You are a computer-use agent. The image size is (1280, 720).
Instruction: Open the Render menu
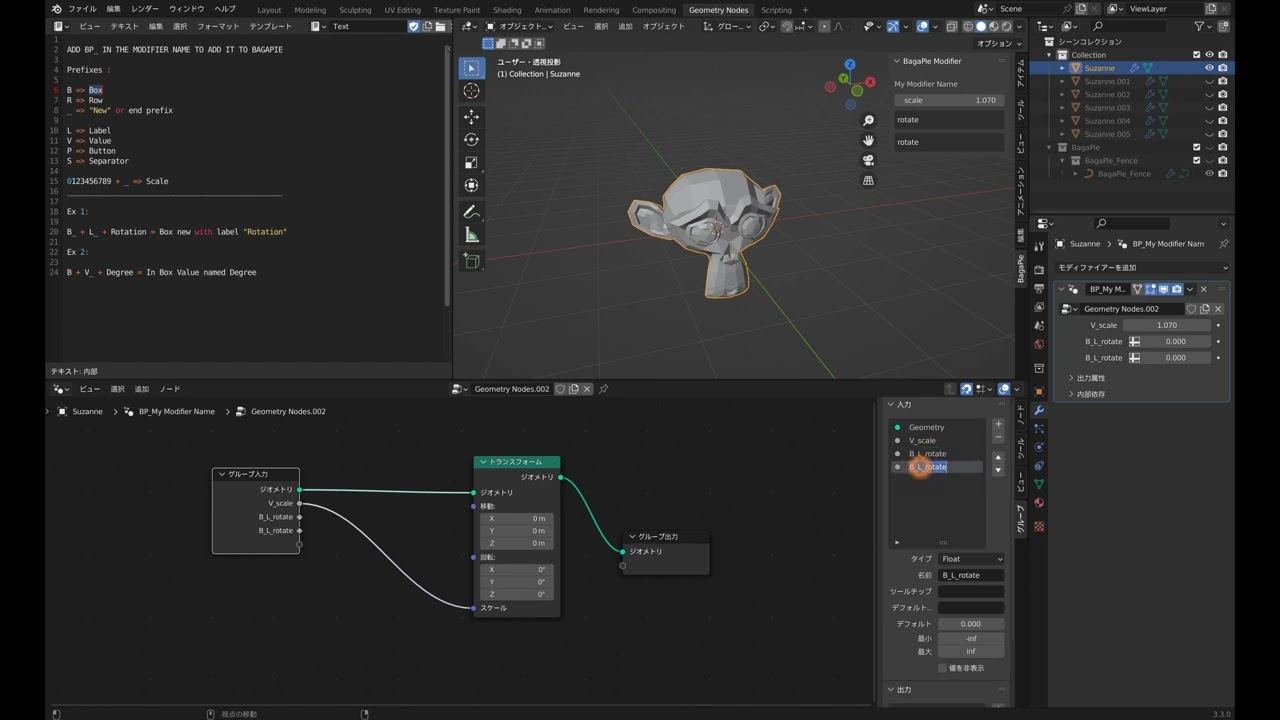145,9
